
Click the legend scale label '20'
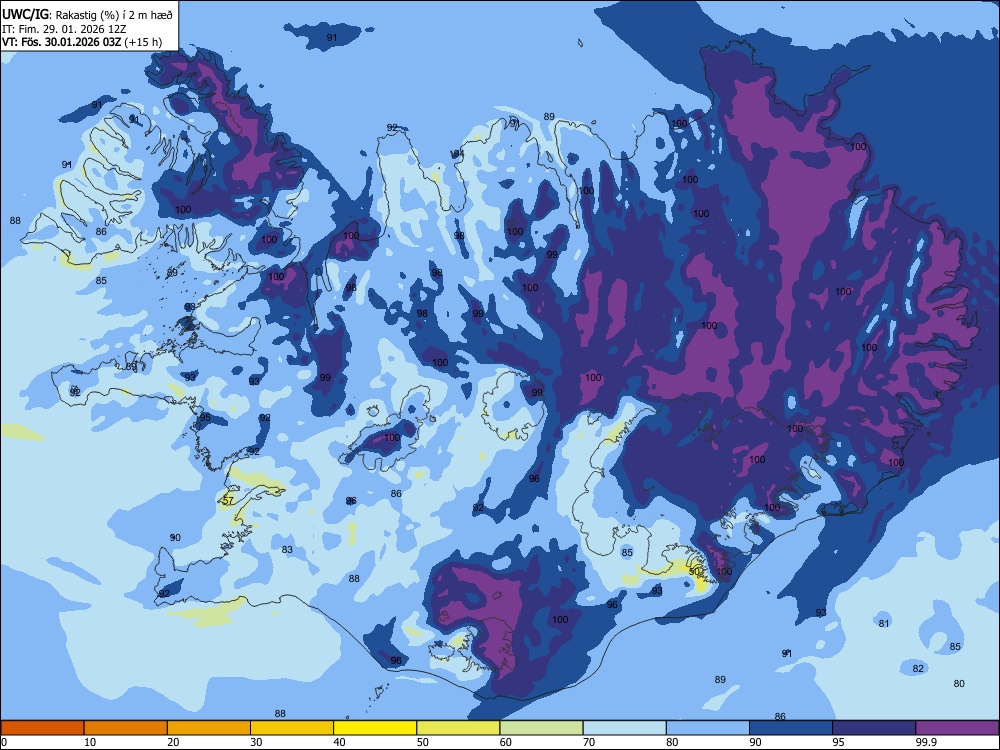(x=173, y=742)
